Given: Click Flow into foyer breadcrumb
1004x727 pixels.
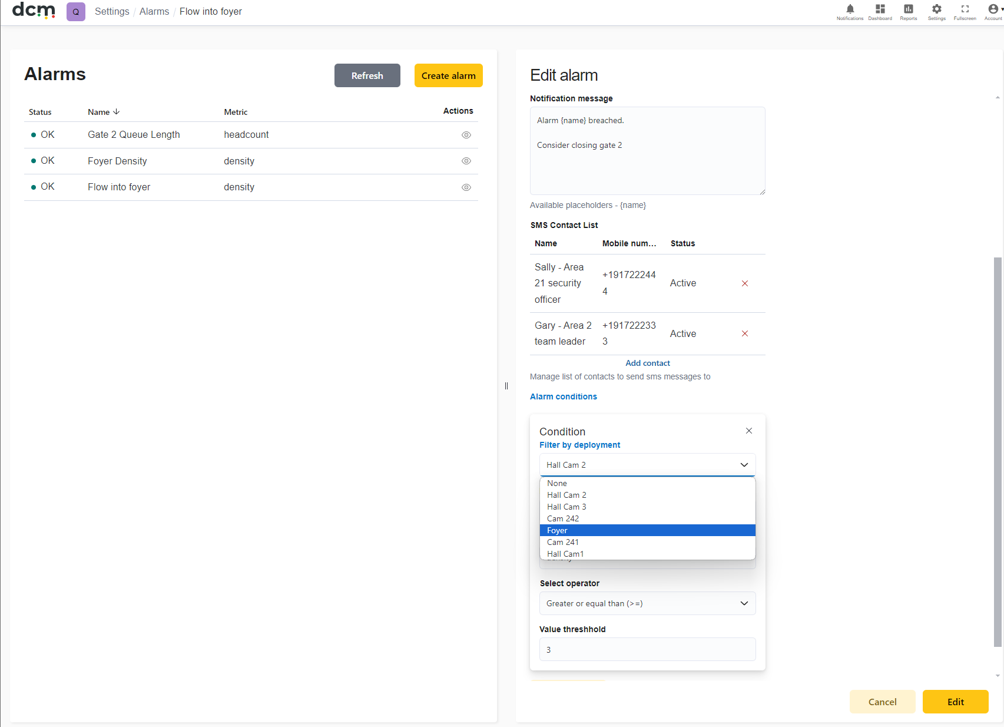Looking at the screenshot, I should click(x=211, y=12).
